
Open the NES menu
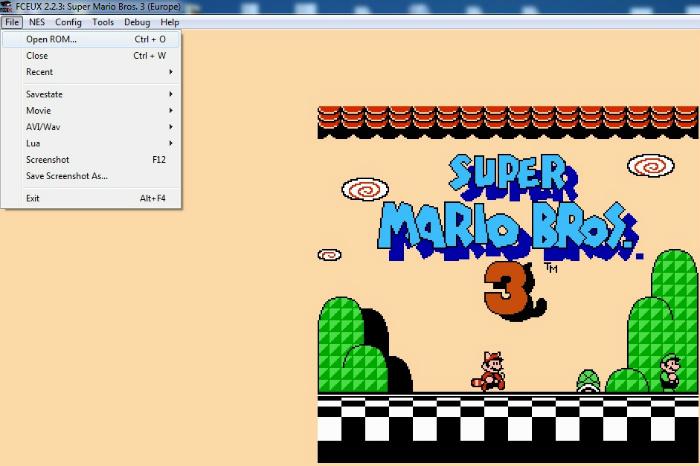tap(37, 22)
